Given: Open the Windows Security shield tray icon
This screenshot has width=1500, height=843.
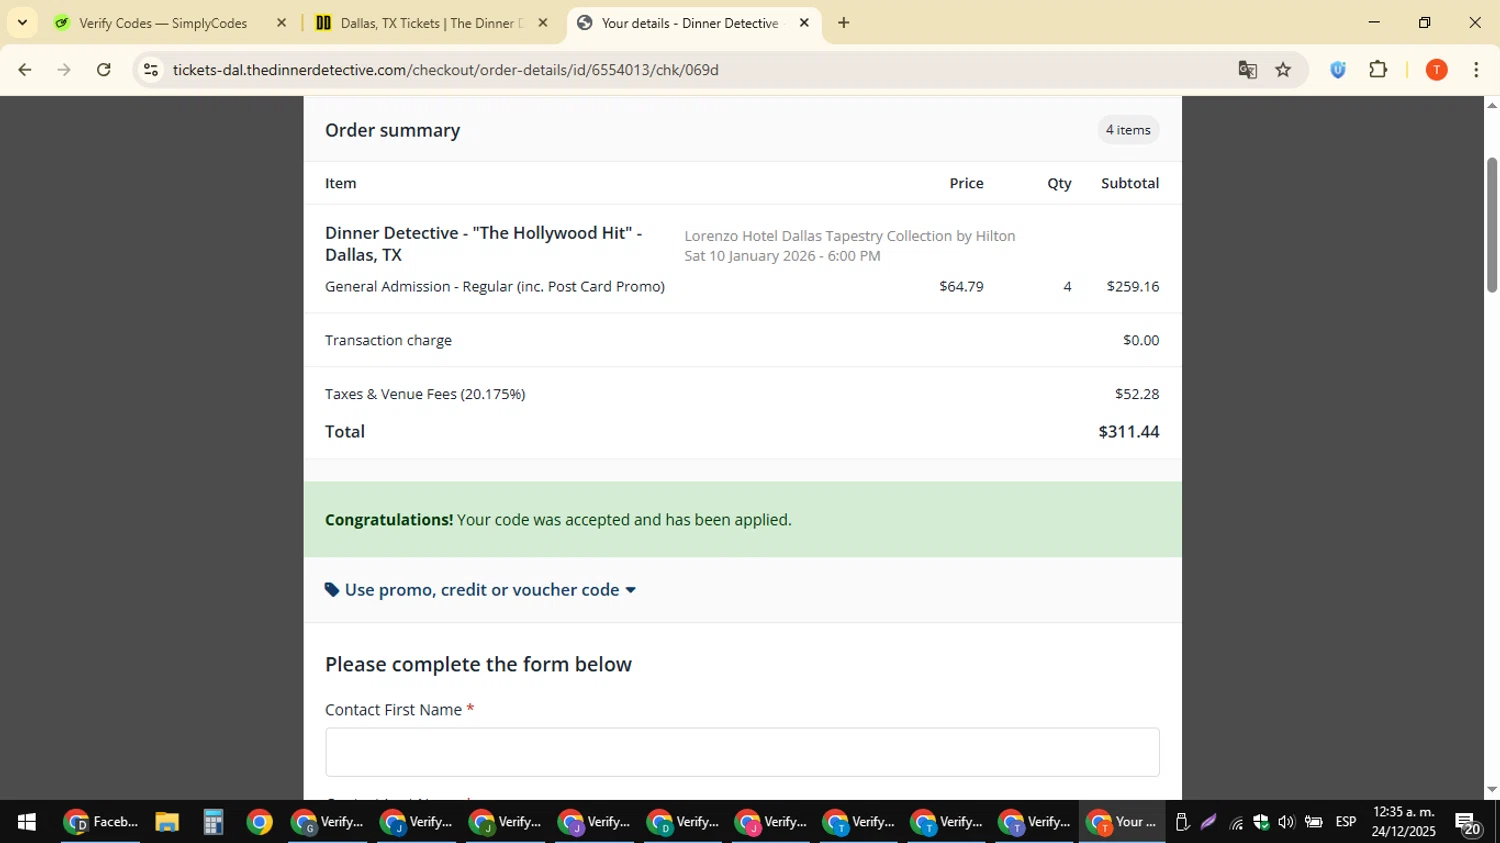Looking at the screenshot, I should click(1261, 822).
